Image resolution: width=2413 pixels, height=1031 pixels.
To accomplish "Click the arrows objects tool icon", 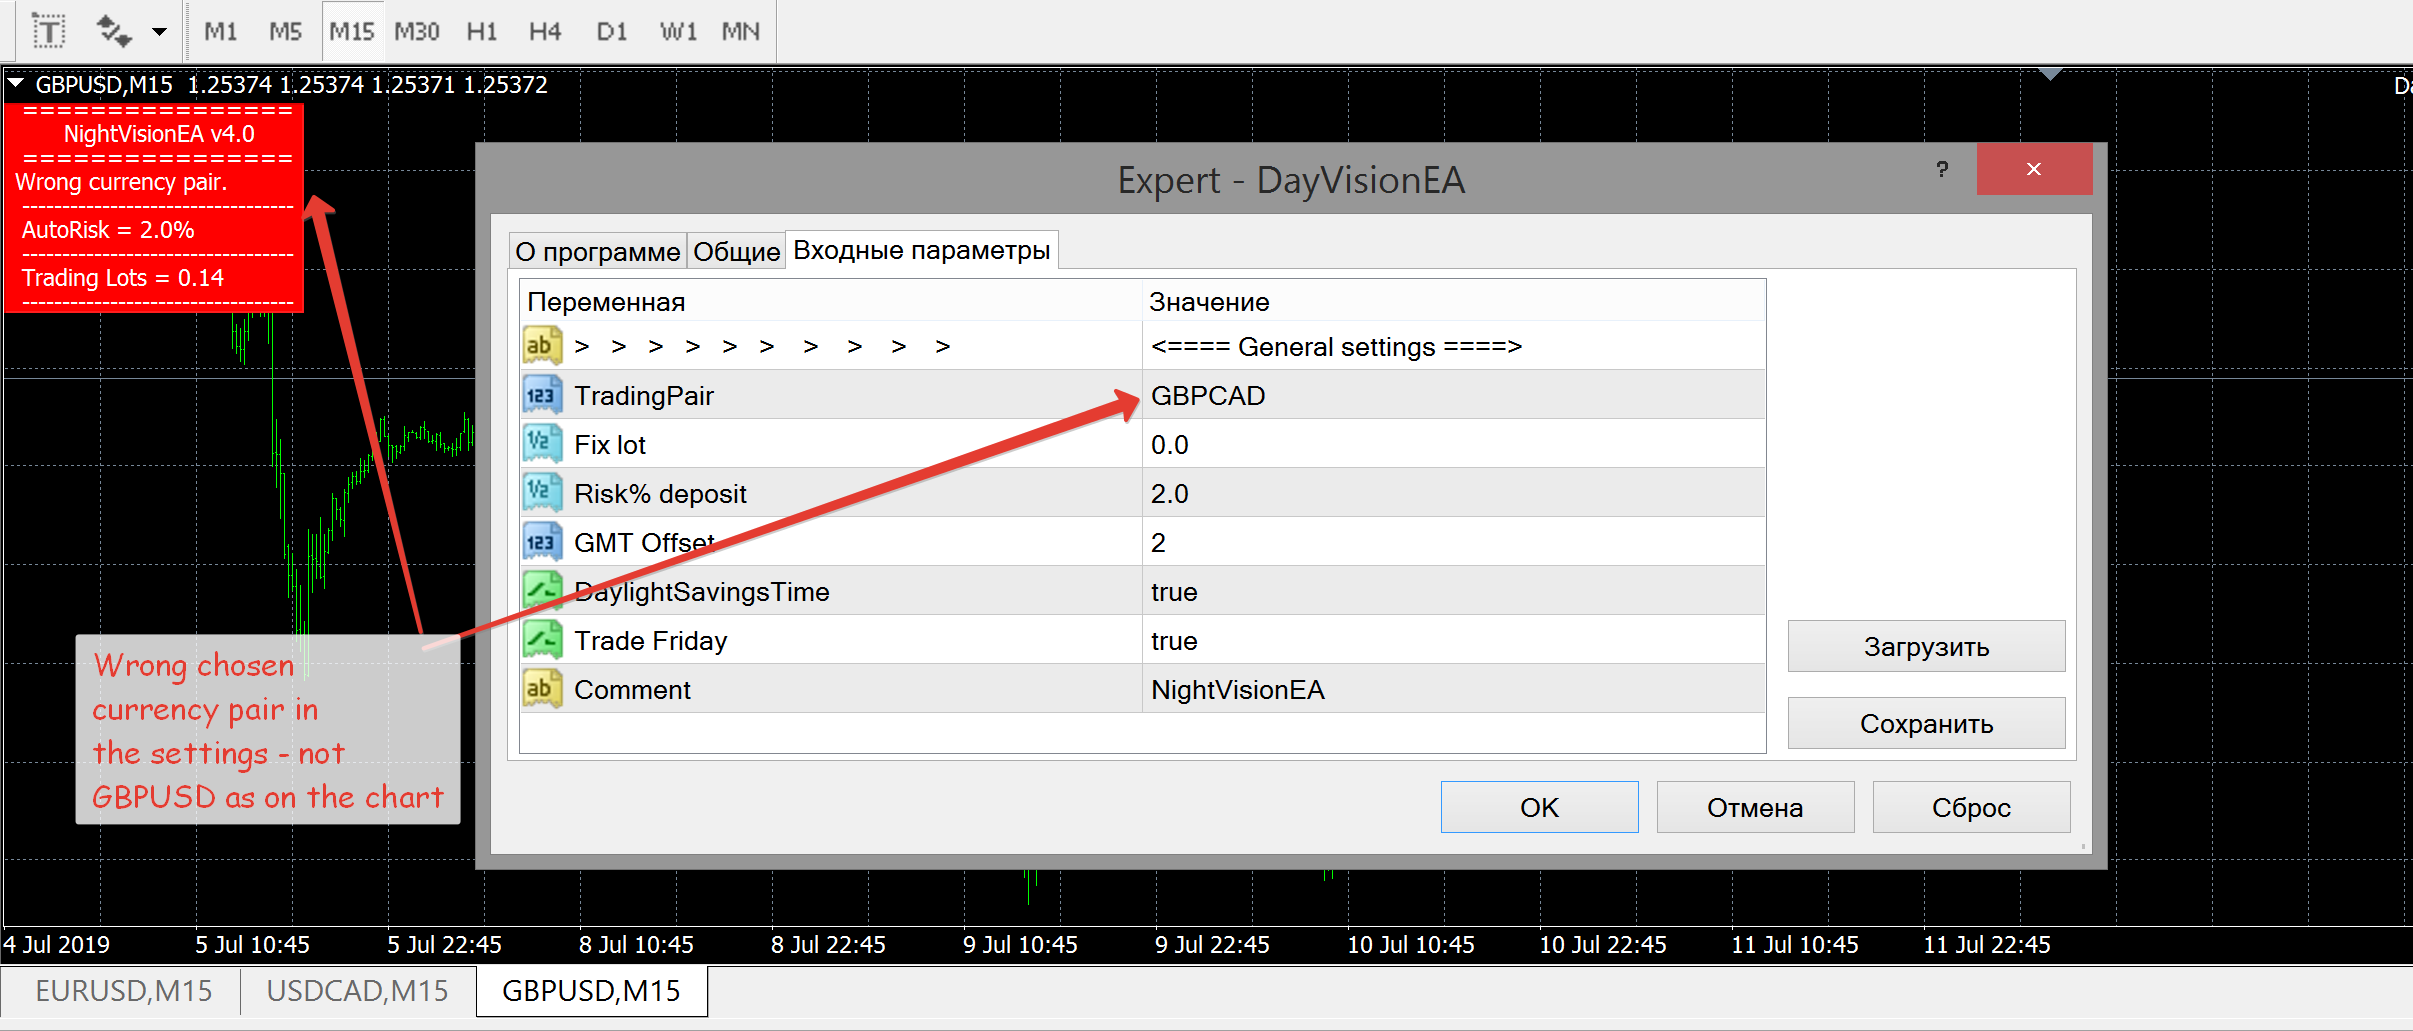I will click(x=113, y=31).
